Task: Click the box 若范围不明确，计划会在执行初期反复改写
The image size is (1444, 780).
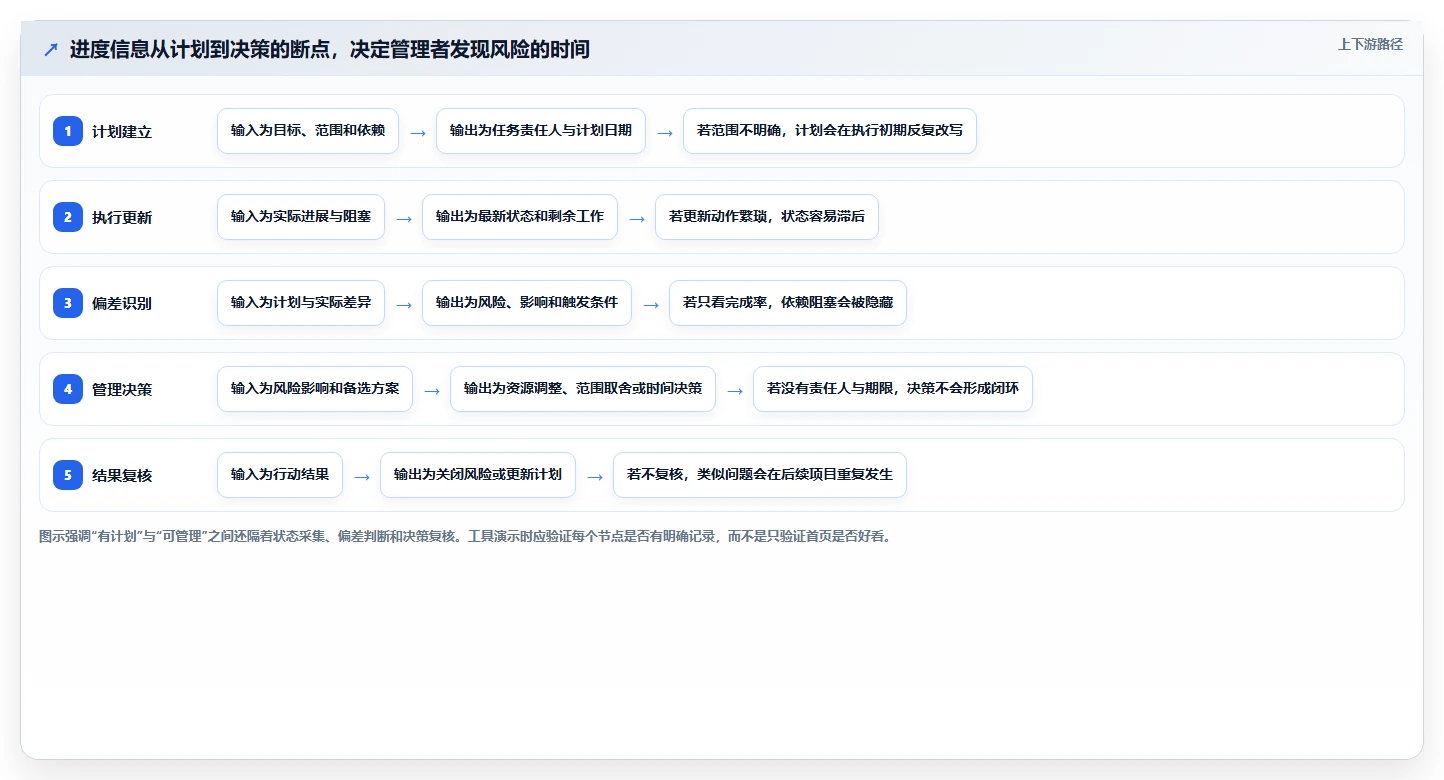Action: [830, 131]
